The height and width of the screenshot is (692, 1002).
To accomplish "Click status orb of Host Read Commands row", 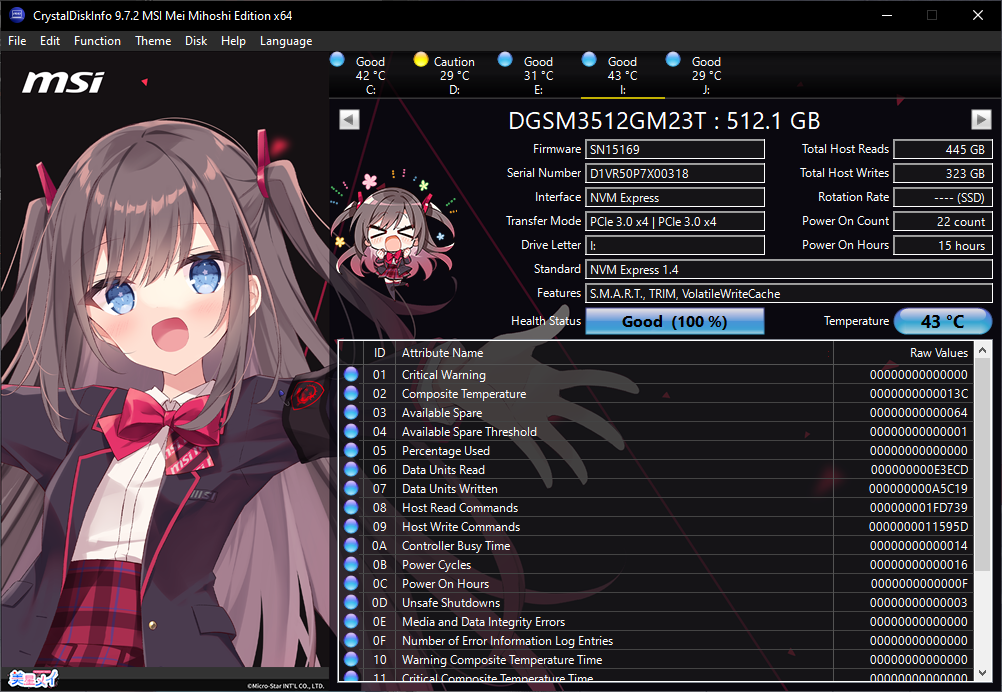I will click(x=351, y=508).
